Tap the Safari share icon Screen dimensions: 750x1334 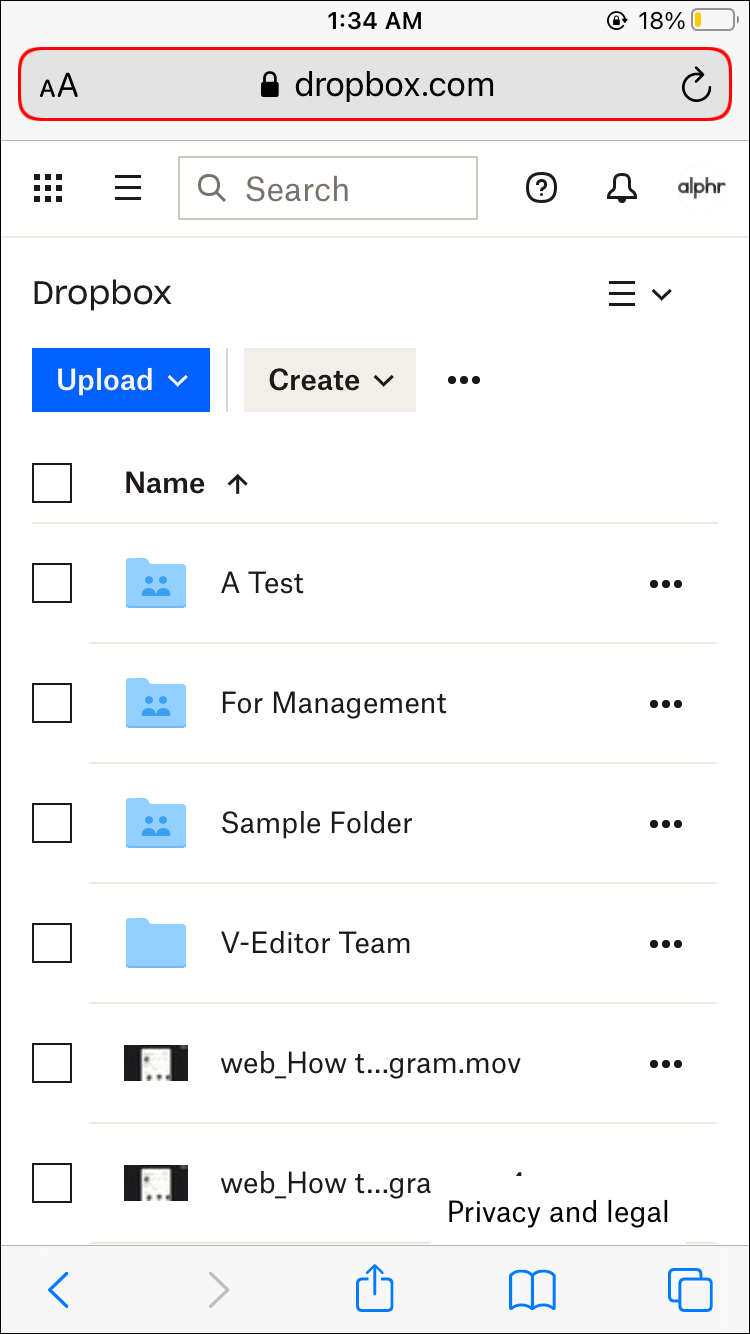point(375,1289)
